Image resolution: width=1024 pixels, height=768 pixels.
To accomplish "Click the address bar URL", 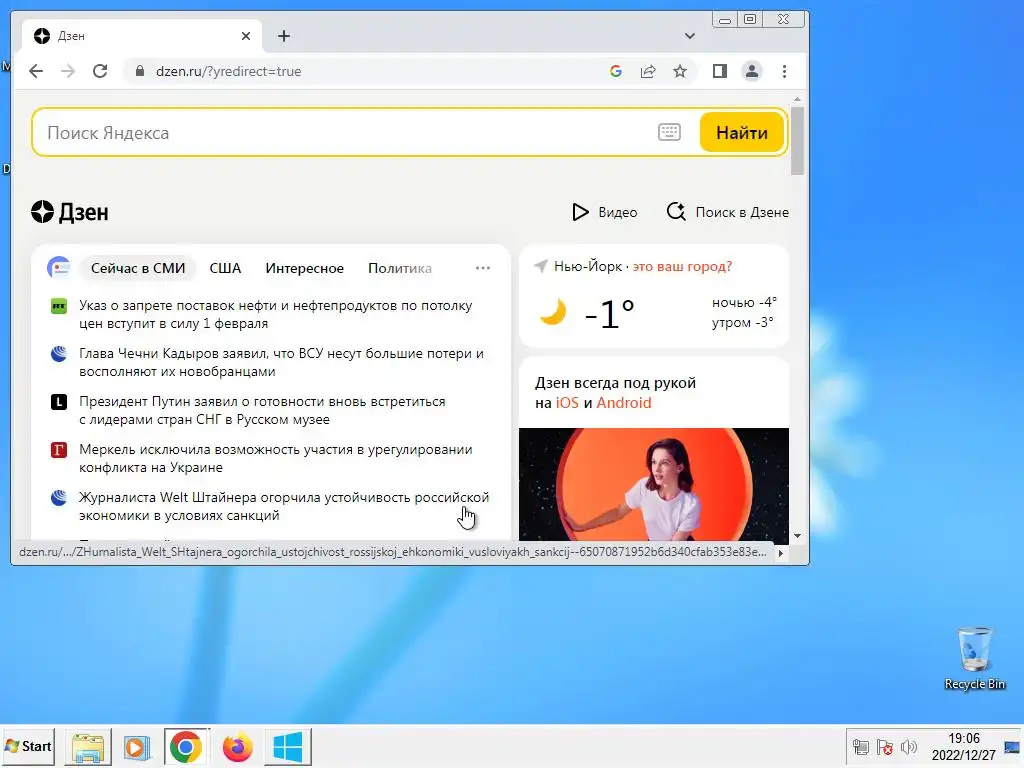I will tap(229, 71).
